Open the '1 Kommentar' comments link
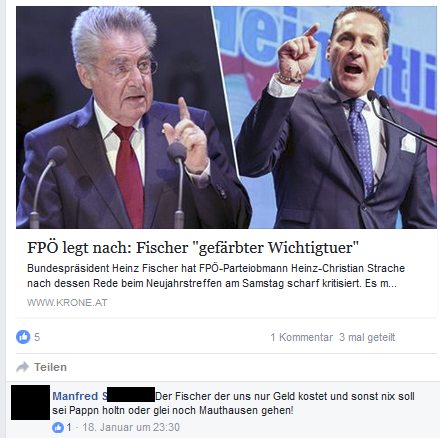The height and width of the screenshot is (438, 440). coord(302,337)
